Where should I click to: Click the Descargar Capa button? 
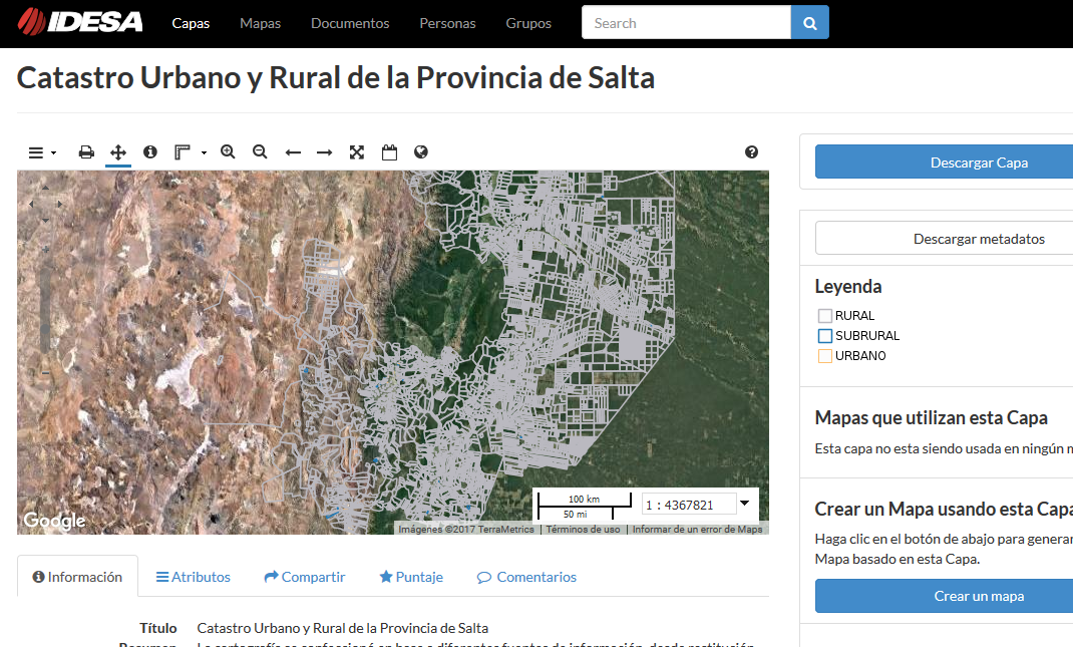click(x=979, y=162)
